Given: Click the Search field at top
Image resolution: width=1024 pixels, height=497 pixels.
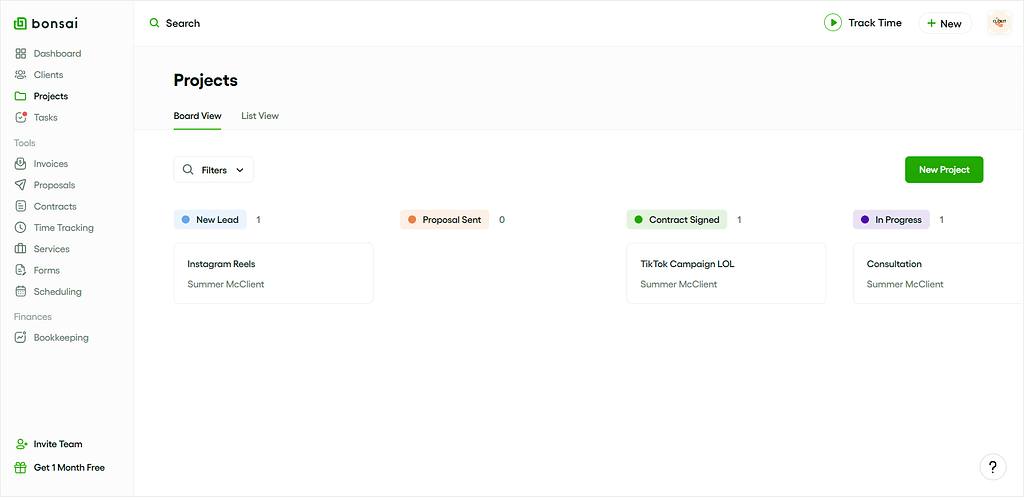Looking at the screenshot, I should (x=175, y=24).
